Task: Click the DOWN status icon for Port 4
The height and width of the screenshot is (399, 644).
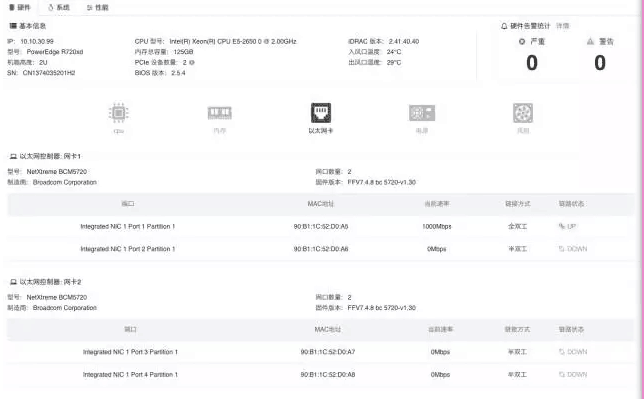Action: pyautogui.click(x=561, y=375)
